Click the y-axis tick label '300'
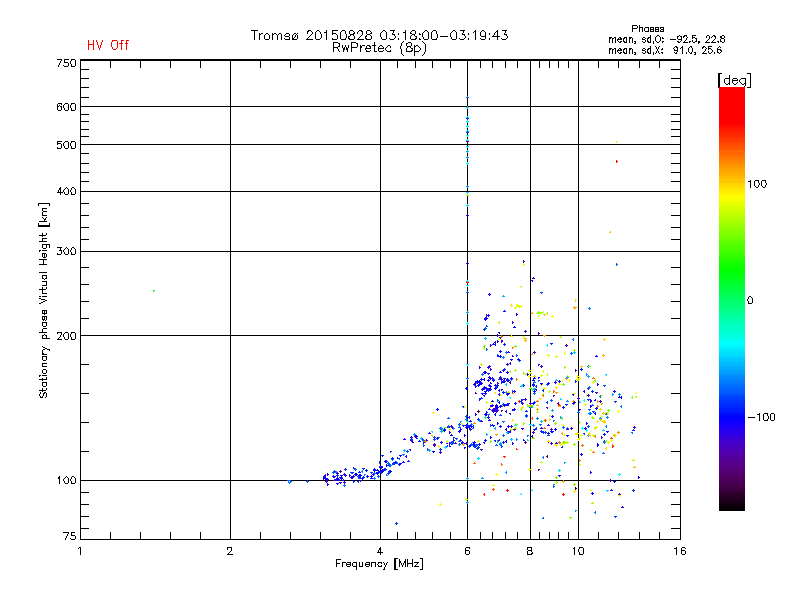The width and height of the screenshot is (800, 600). click(66, 252)
